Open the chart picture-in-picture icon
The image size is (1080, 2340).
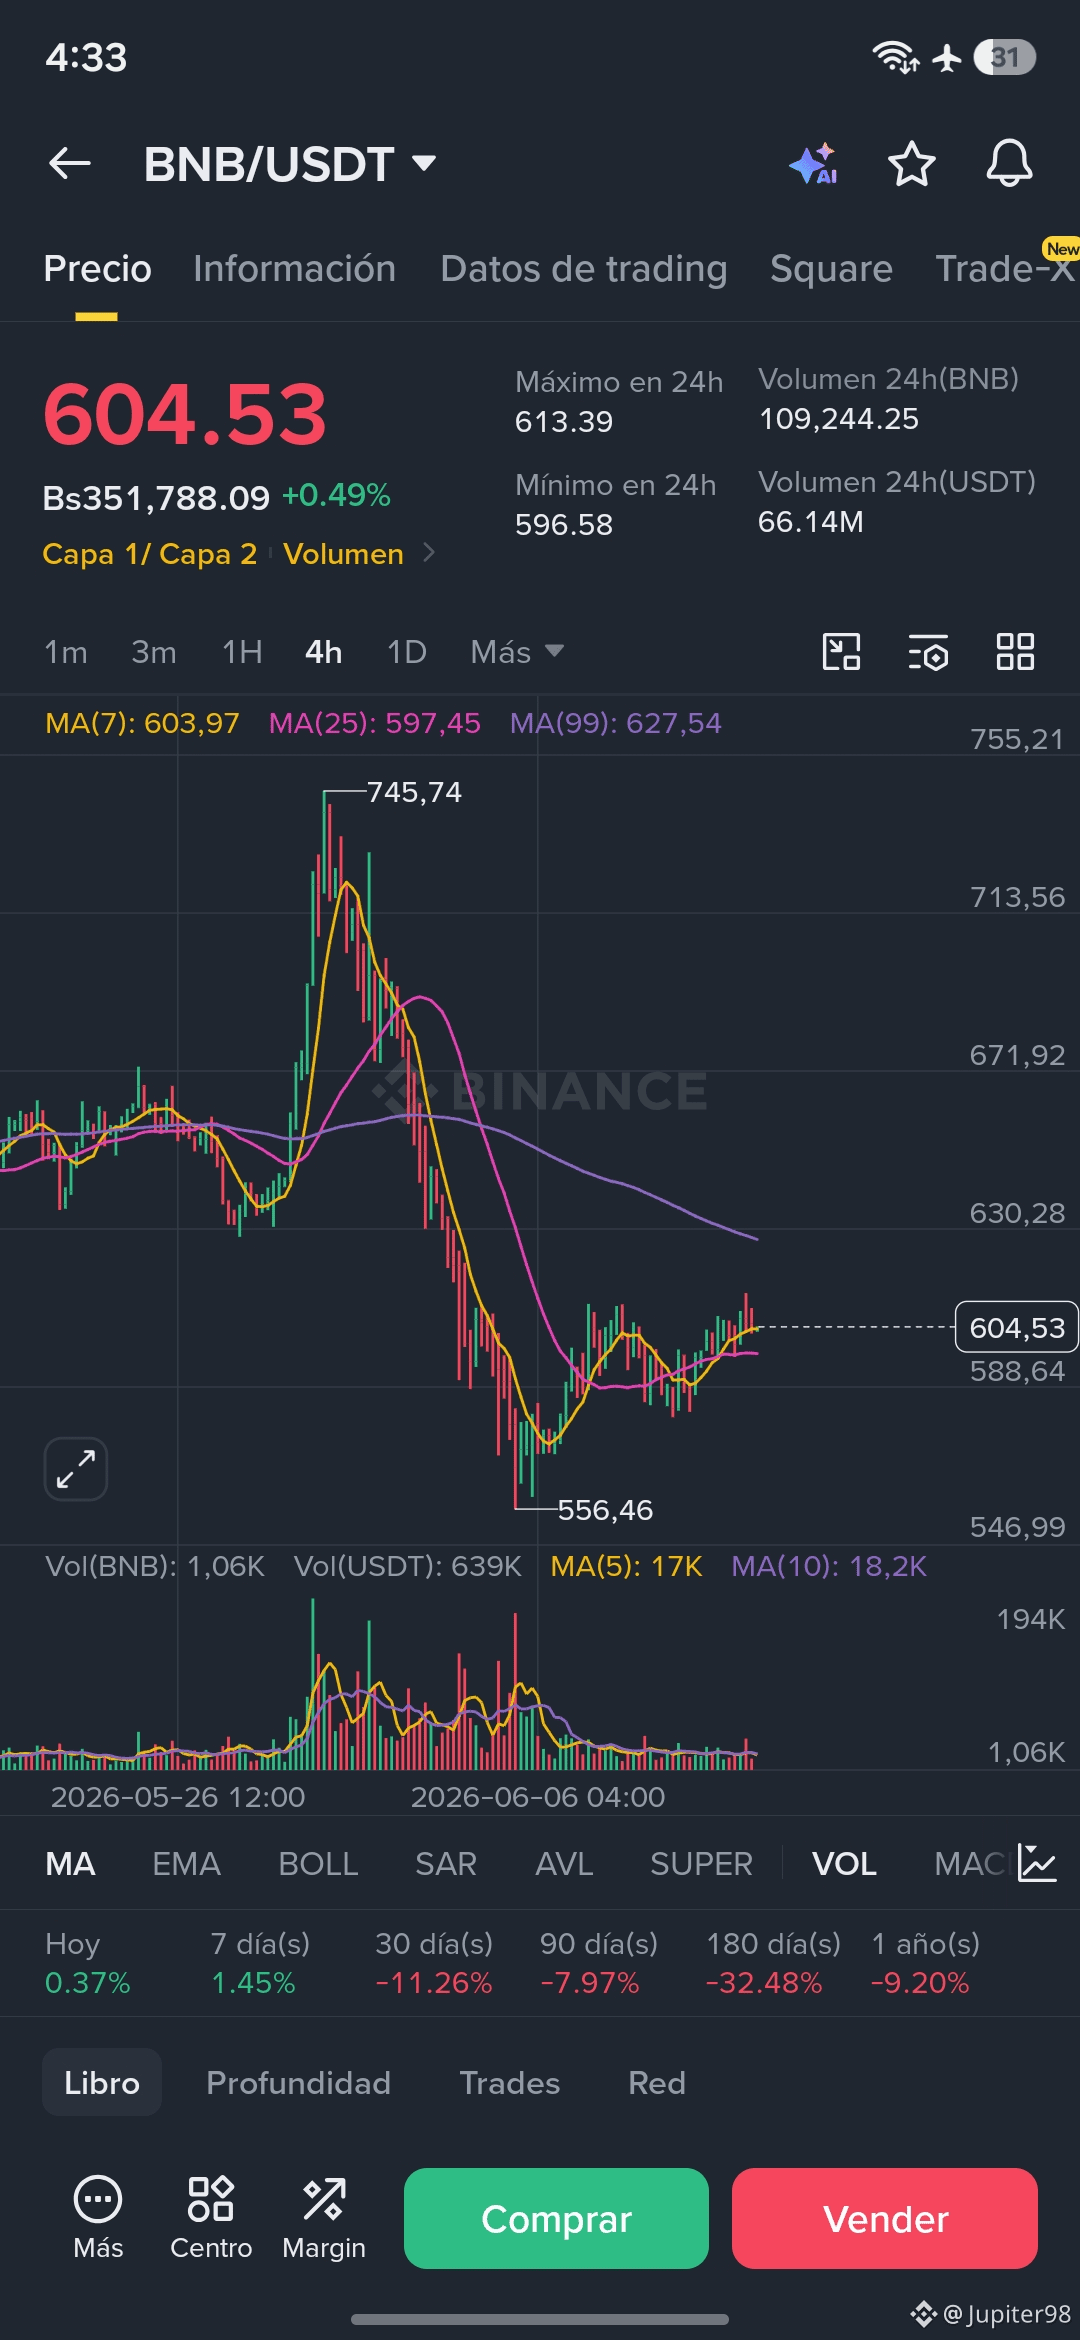841,652
